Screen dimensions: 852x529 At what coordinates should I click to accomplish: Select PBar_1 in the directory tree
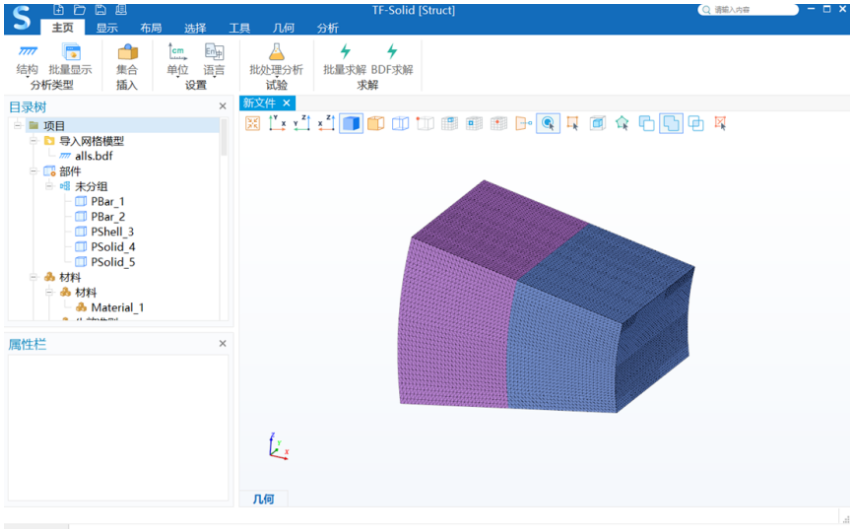pyautogui.click(x=108, y=201)
